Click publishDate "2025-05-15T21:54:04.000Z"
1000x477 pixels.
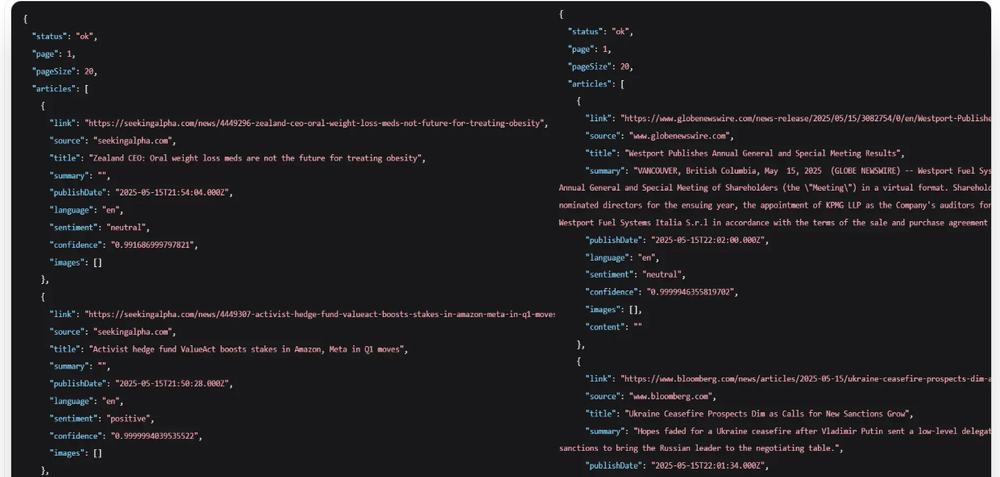(173, 193)
